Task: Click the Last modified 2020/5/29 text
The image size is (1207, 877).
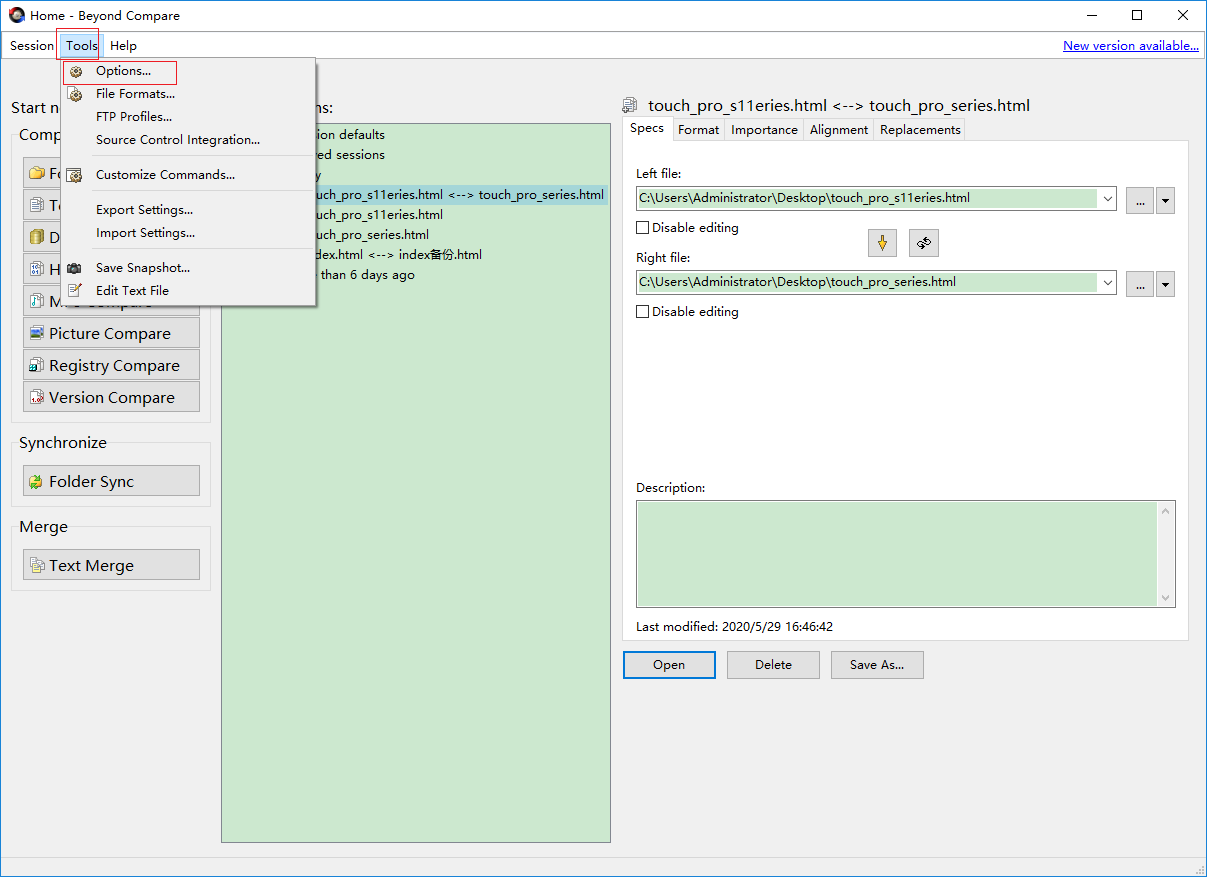Action: 735,627
